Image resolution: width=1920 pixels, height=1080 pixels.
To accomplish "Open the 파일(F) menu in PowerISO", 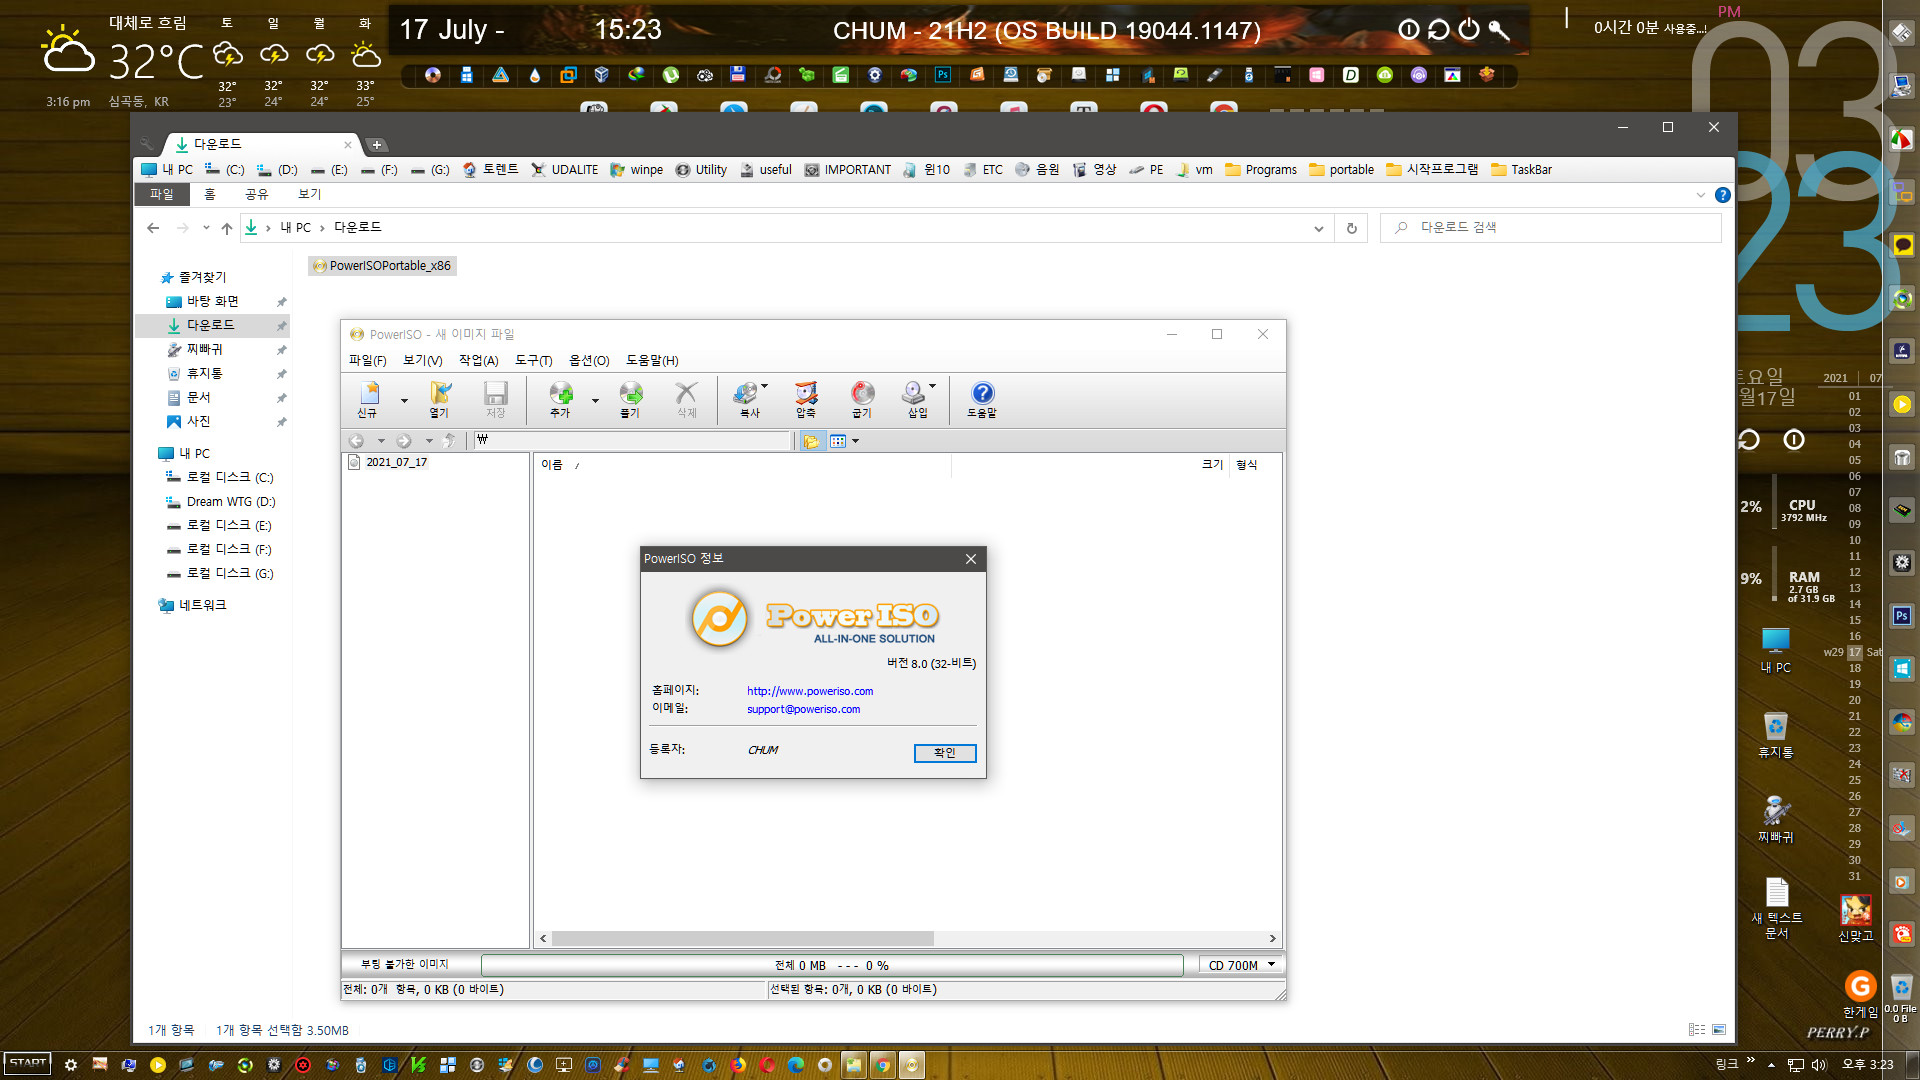I will [x=367, y=361].
